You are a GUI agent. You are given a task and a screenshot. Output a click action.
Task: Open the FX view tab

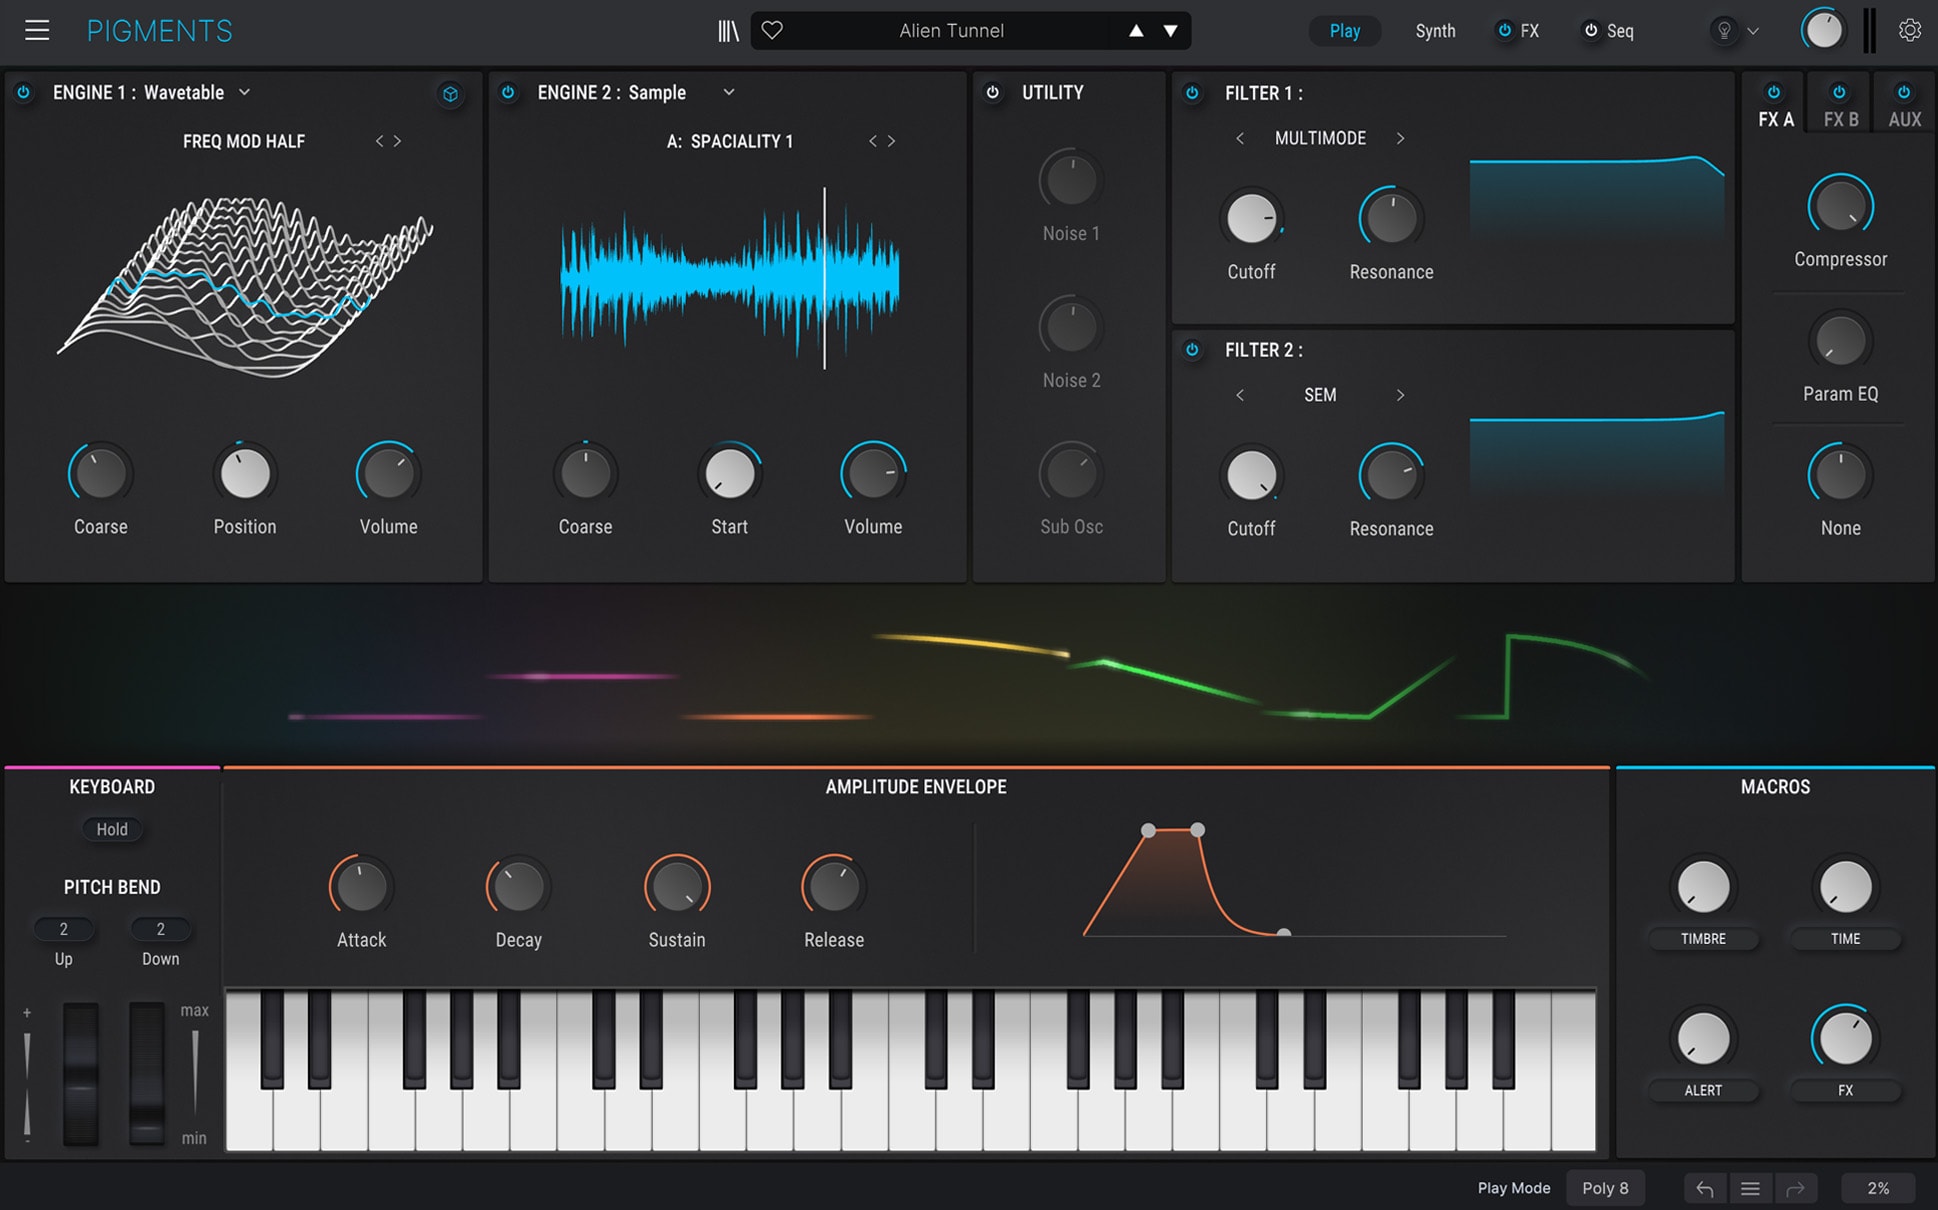pos(1530,31)
